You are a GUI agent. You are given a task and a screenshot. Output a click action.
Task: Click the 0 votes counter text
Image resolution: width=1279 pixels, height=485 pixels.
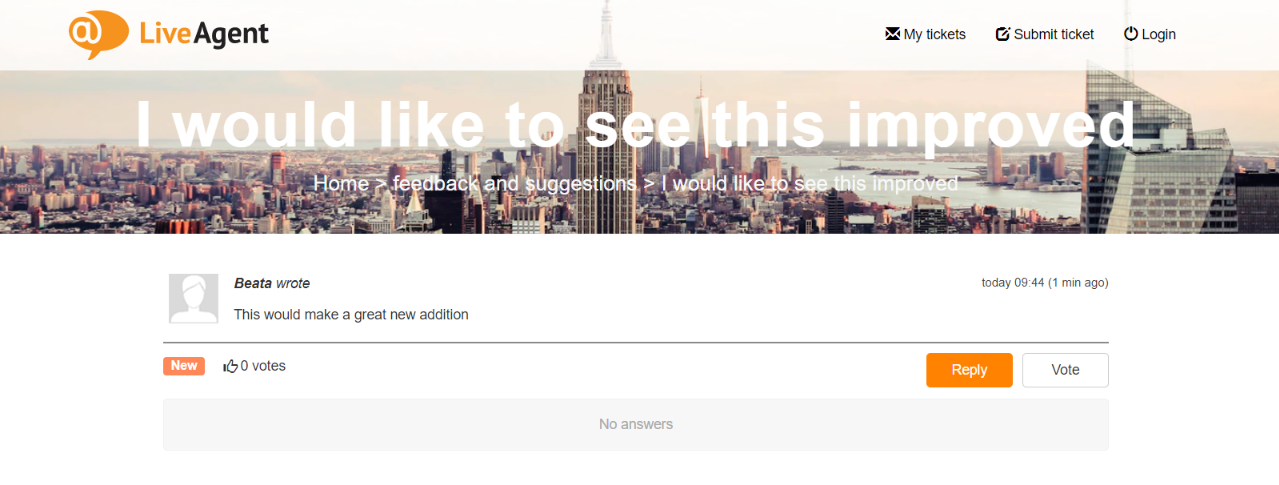click(263, 366)
